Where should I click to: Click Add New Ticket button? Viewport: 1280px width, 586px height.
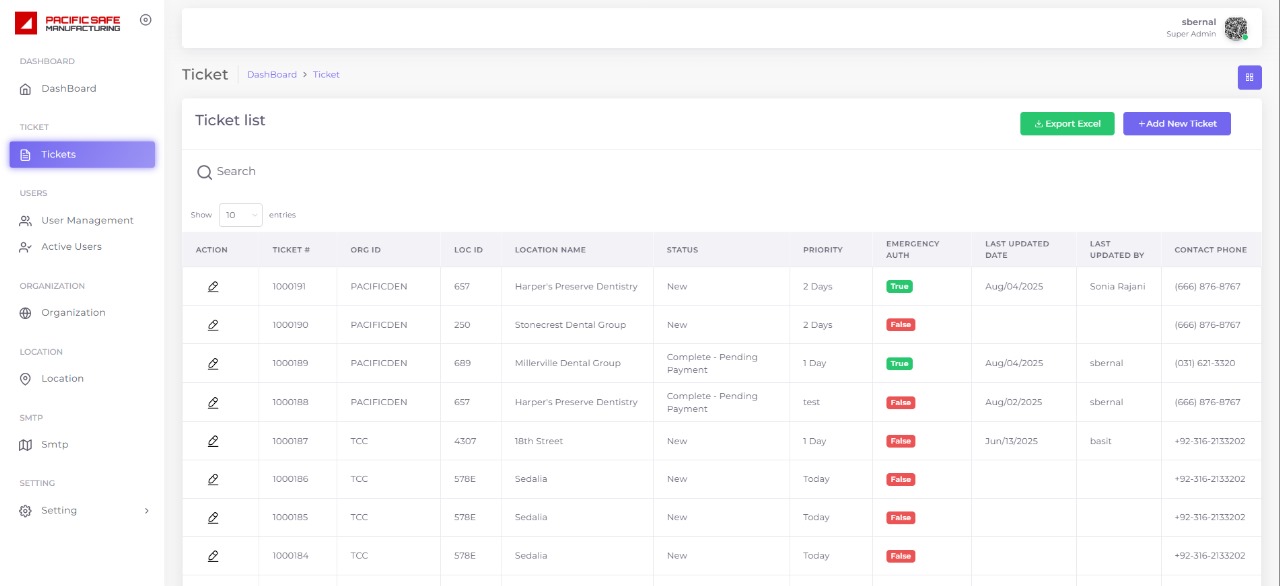(x=1176, y=124)
